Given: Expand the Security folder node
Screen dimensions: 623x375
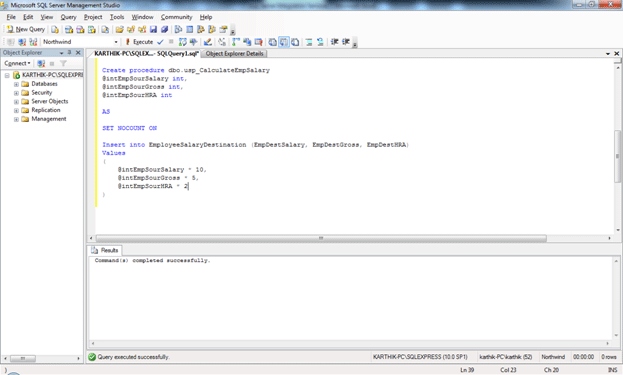Looking at the screenshot, I should tap(16, 93).
